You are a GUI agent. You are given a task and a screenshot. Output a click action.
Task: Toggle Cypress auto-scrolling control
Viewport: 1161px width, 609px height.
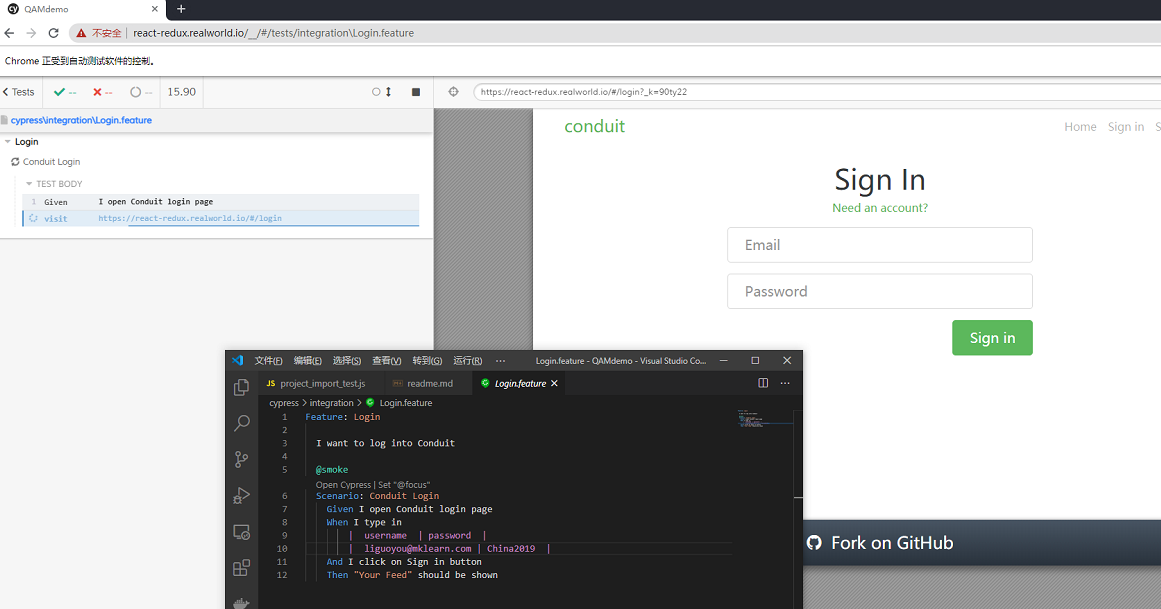(382, 92)
